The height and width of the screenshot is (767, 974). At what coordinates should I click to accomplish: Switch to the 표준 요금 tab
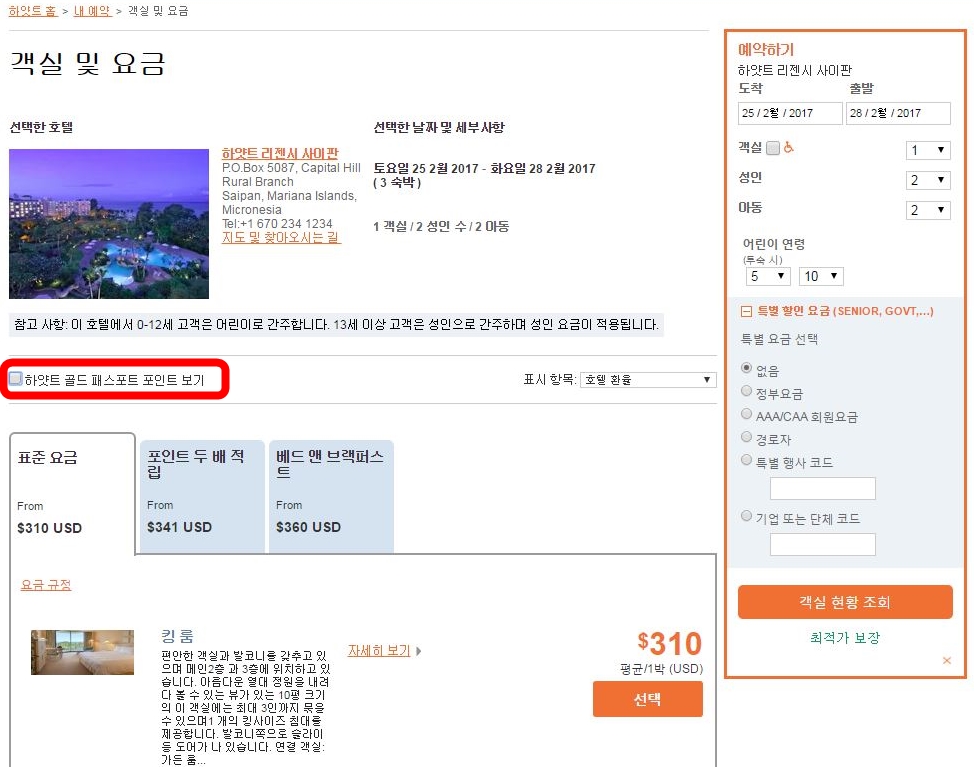72,493
